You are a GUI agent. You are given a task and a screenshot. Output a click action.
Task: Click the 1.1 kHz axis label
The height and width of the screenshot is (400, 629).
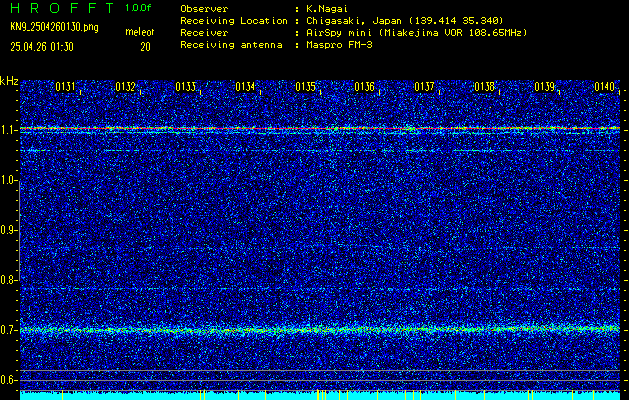(8, 130)
